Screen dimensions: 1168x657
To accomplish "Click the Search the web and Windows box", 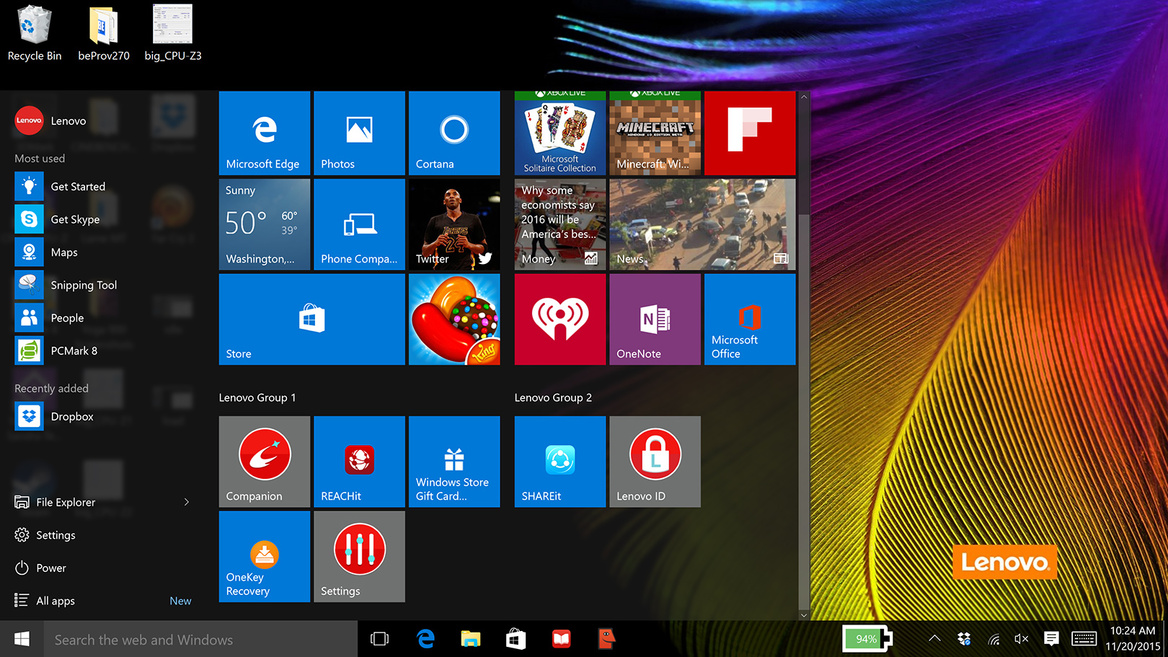I will (x=200, y=639).
